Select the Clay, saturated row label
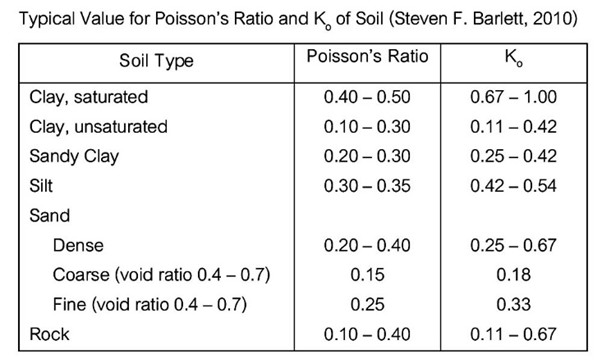Image resolution: width=602 pixels, height=363 pixels. click(89, 97)
